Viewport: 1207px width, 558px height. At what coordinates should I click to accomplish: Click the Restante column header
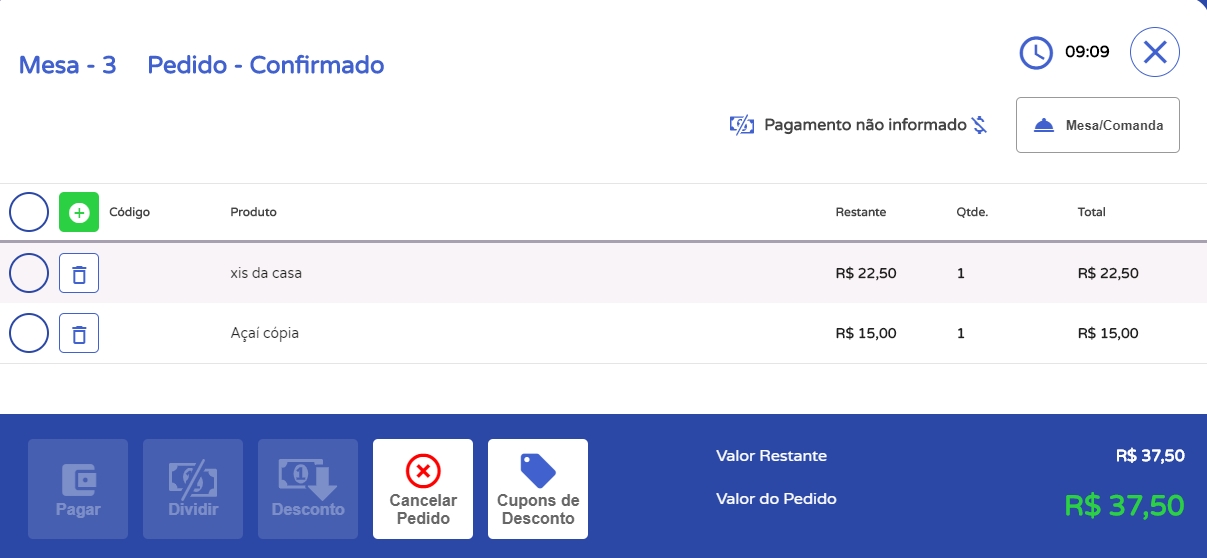coord(860,212)
